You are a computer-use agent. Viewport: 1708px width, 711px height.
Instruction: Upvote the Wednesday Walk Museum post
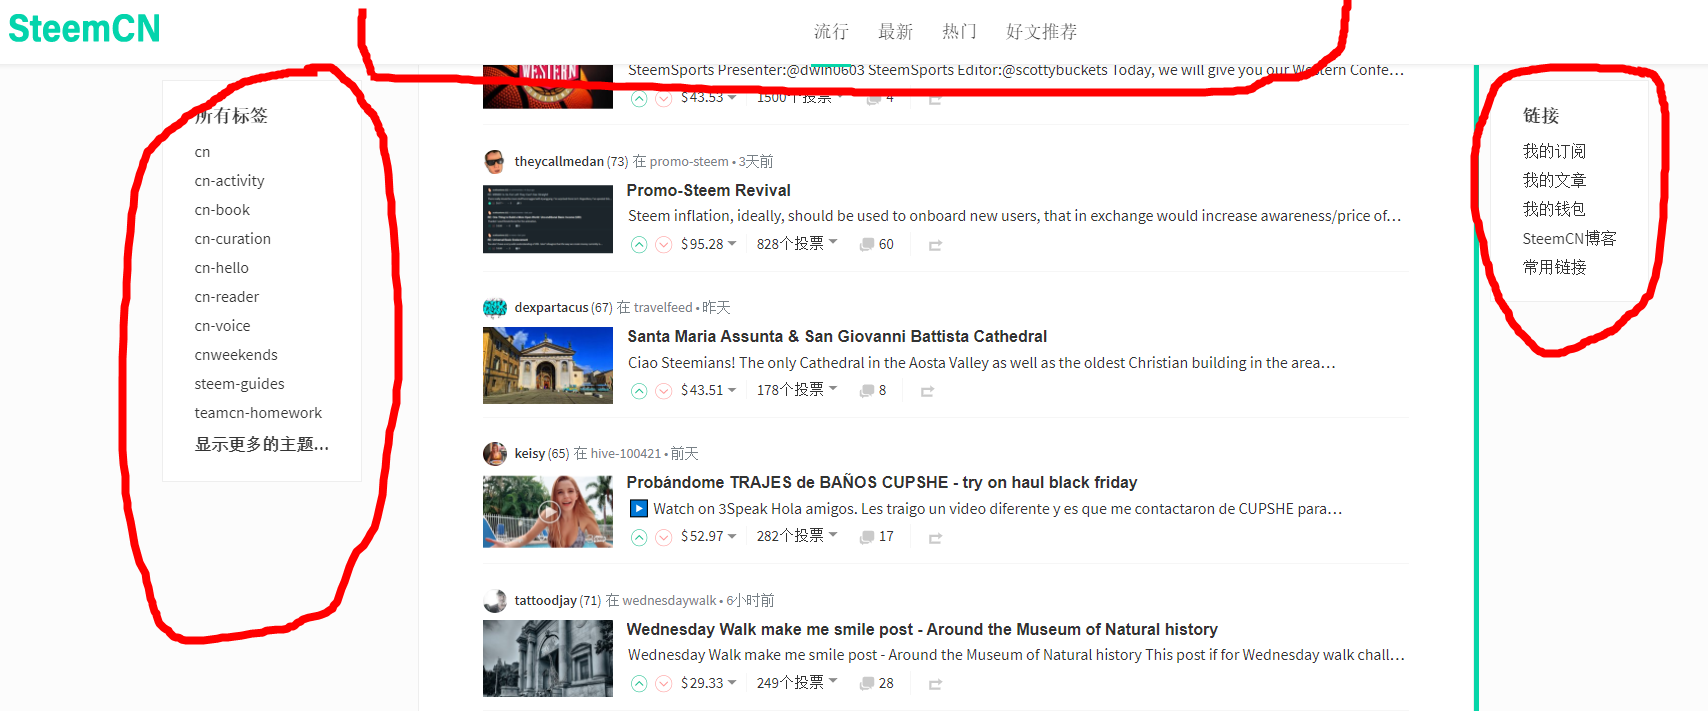pyautogui.click(x=639, y=683)
